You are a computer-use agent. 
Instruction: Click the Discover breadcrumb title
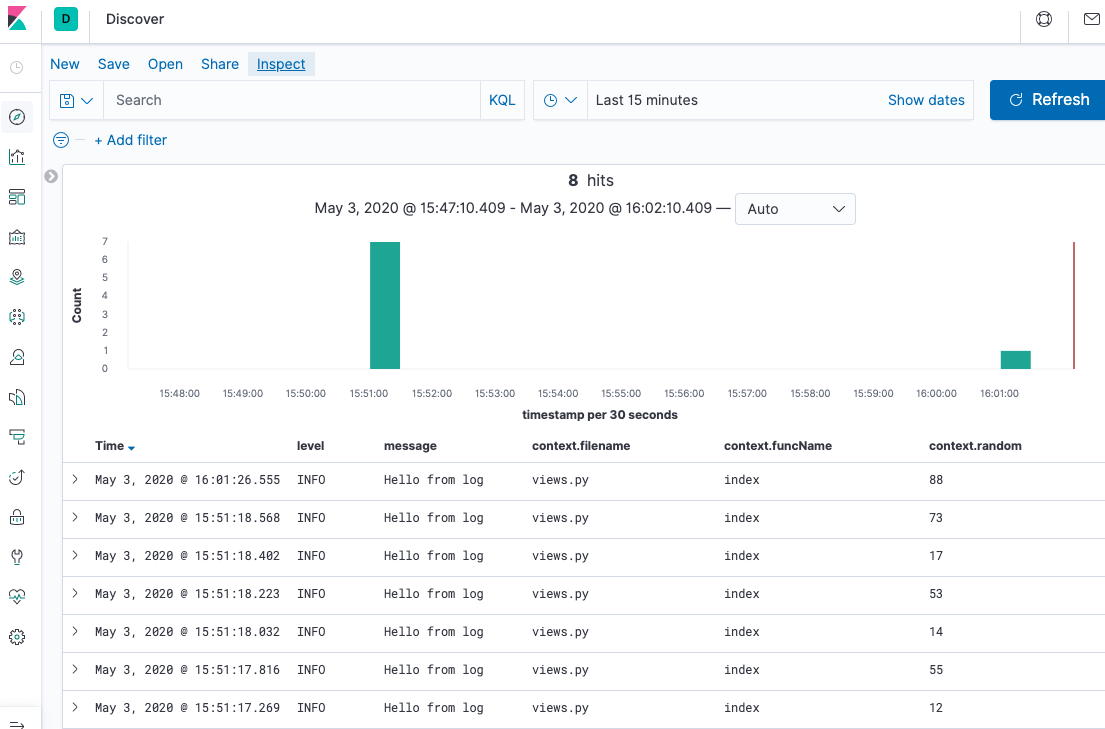click(135, 19)
